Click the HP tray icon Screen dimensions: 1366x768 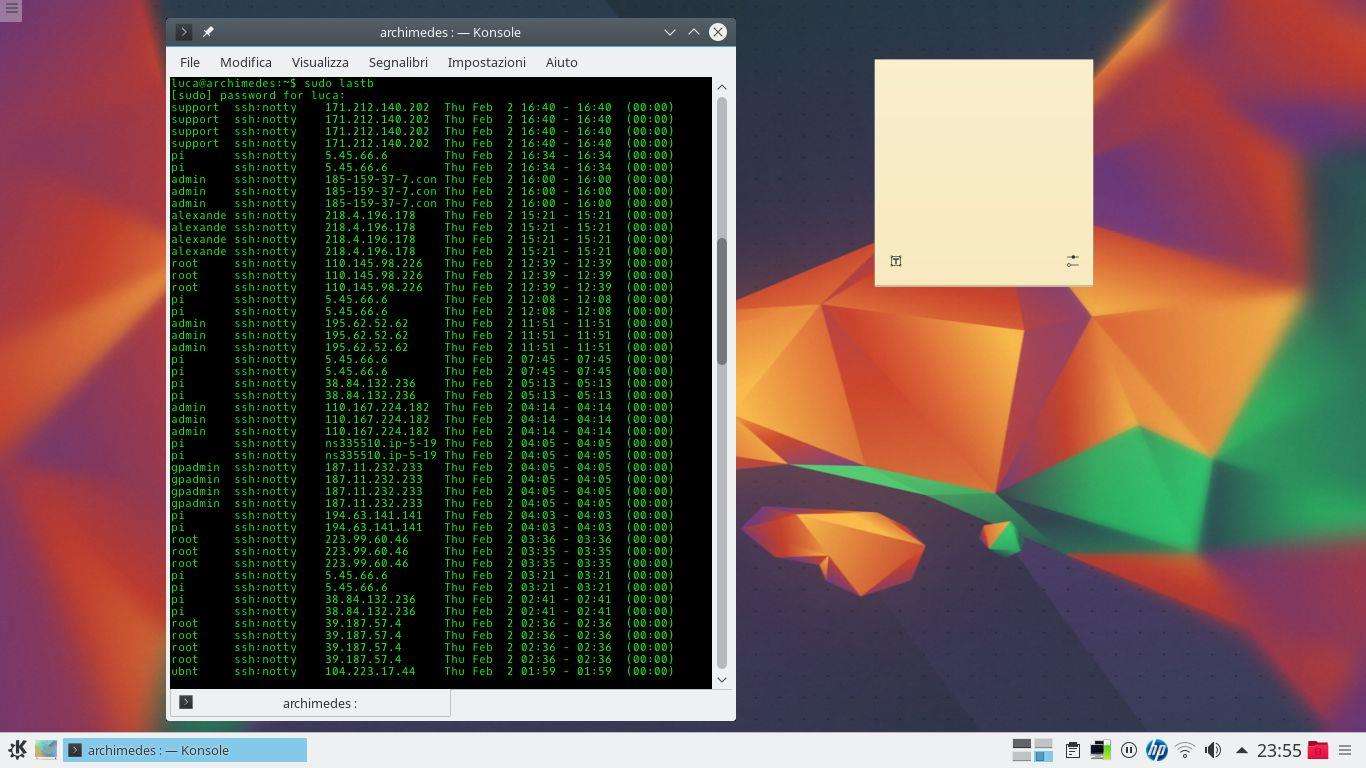click(x=1157, y=750)
